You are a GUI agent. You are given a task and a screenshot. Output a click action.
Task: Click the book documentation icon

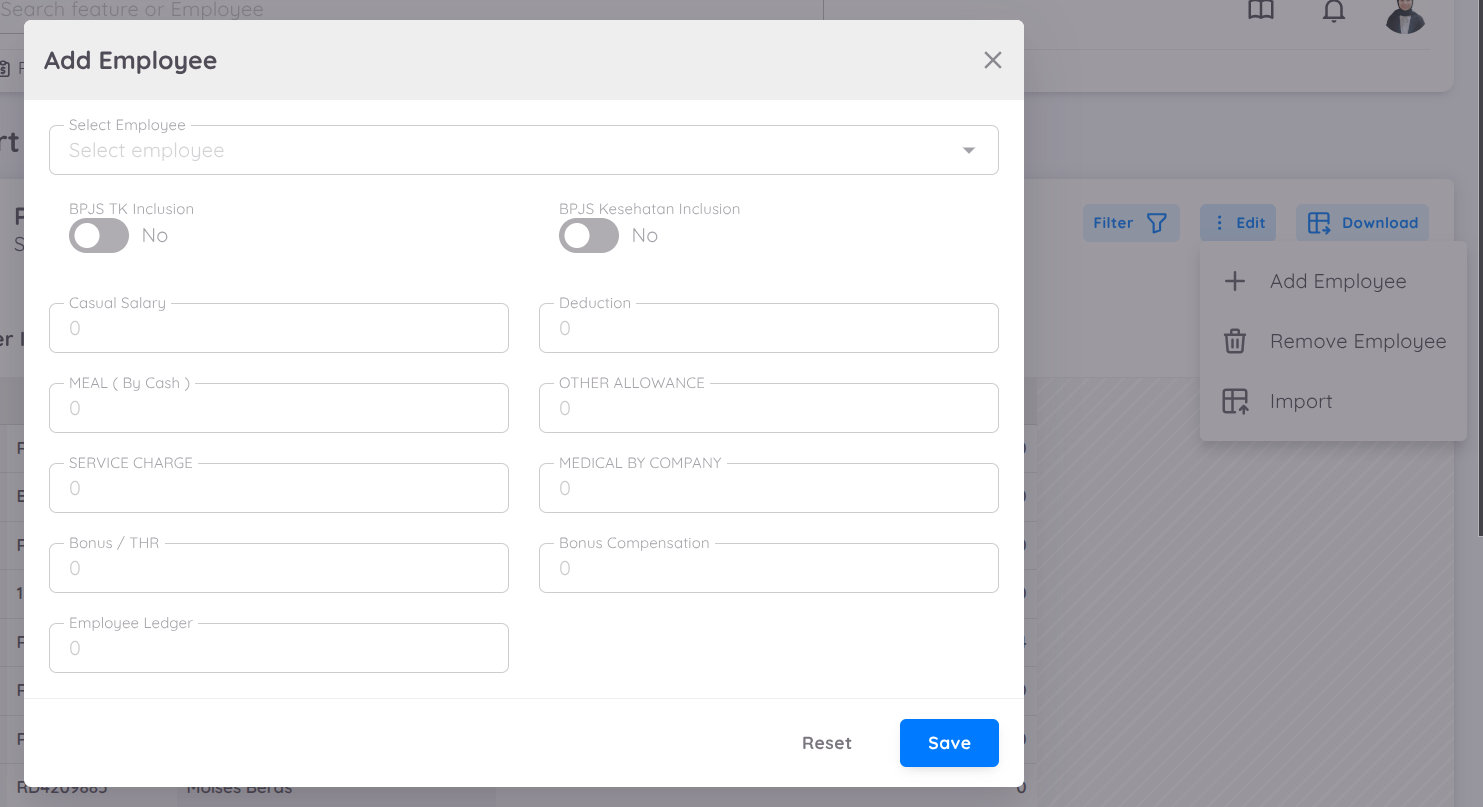pyautogui.click(x=1261, y=11)
